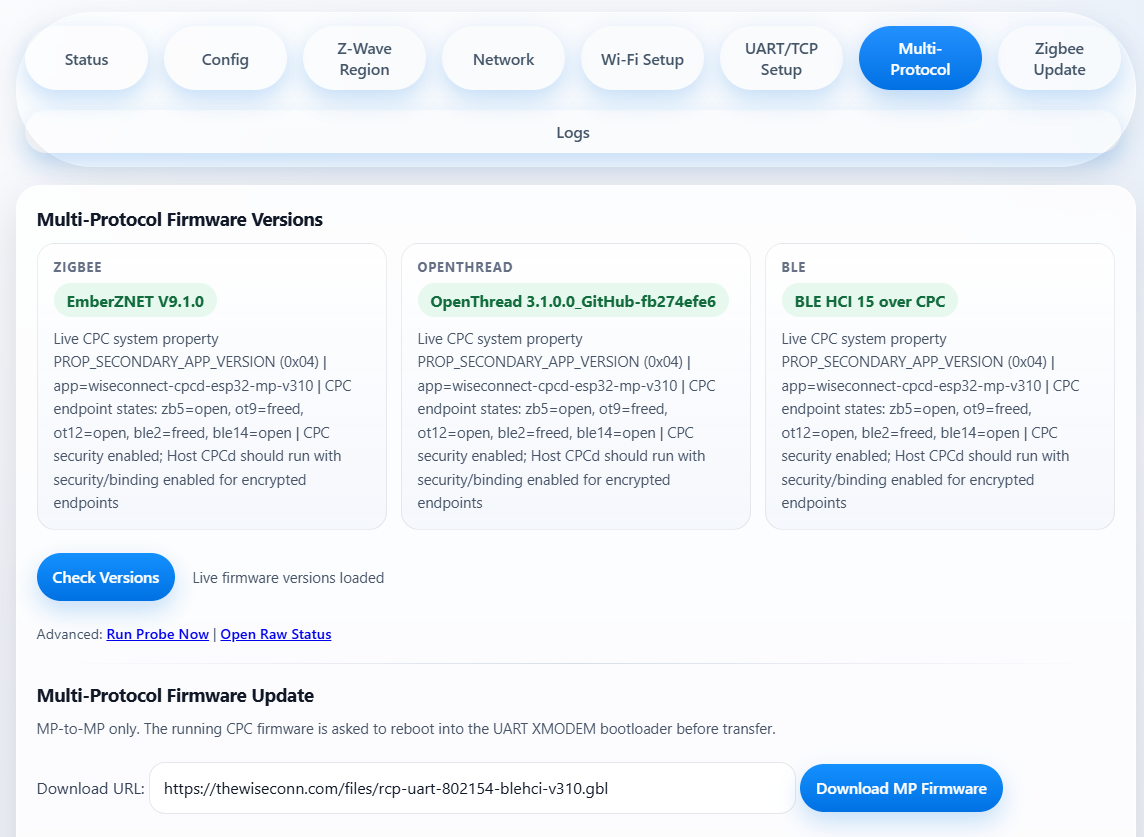Screen dimensions: 1144x837
Task: Click the Check Versions button
Action: tap(106, 577)
